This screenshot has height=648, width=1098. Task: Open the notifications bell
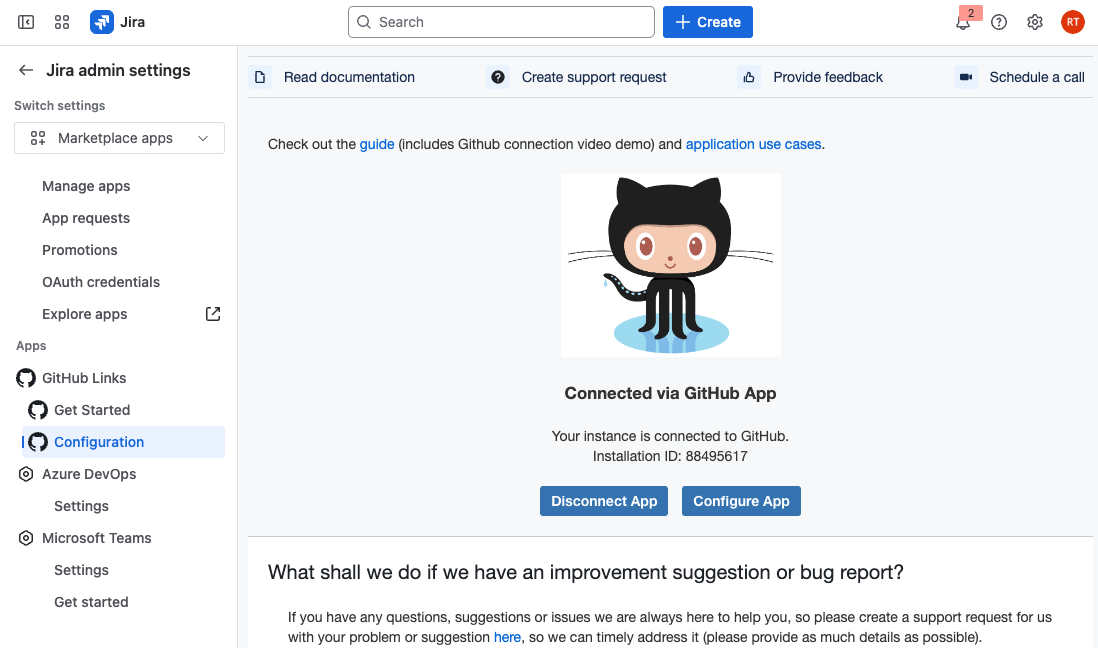point(963,23)
